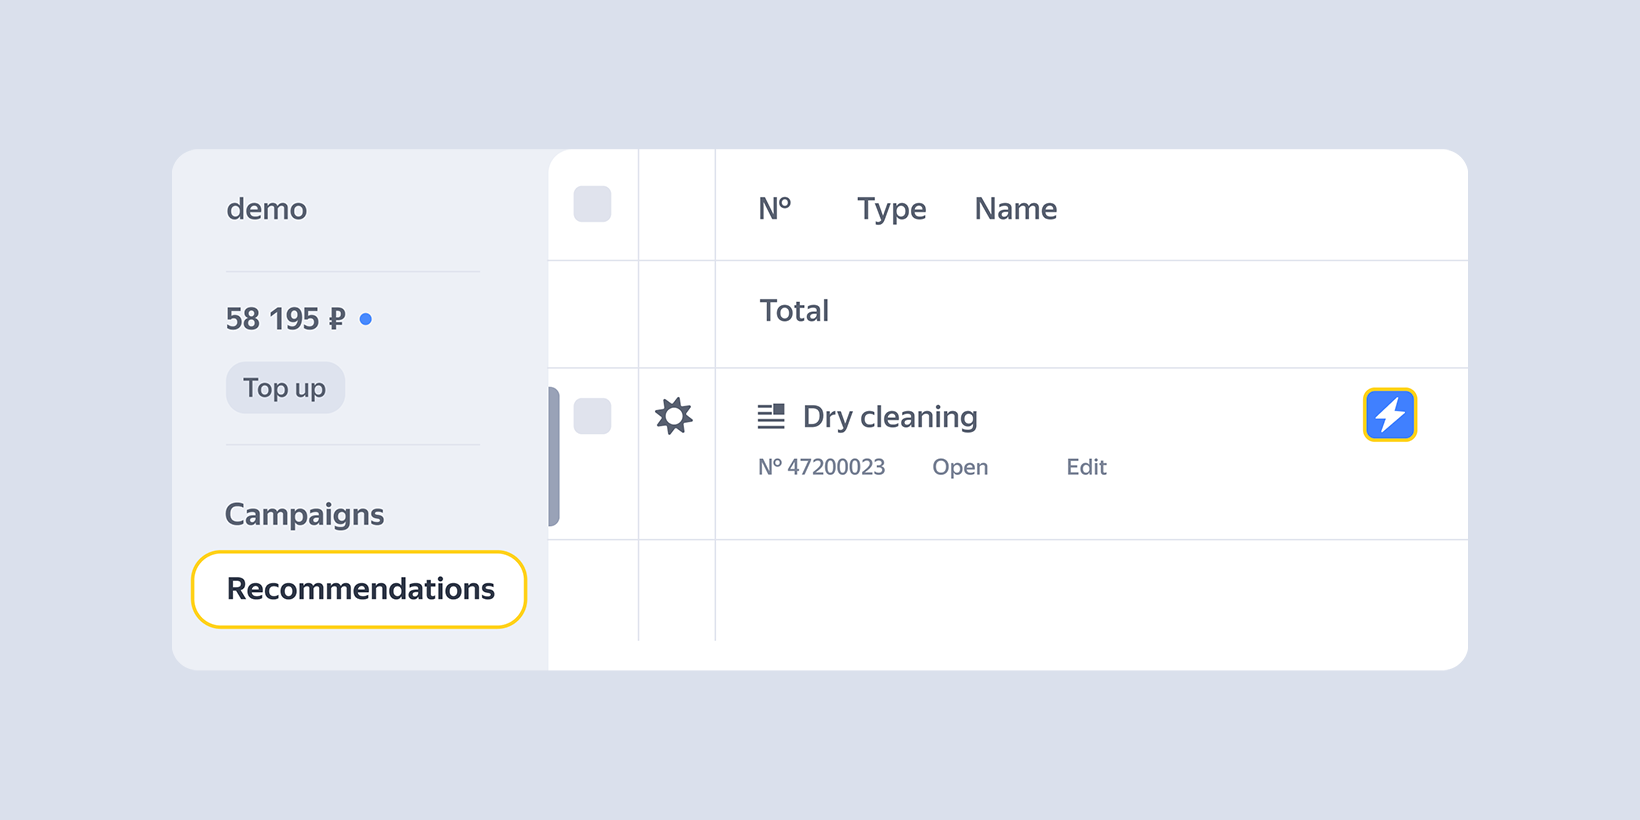Click the text ad type icon
The image size is (1640, 820).
[771, 416]
